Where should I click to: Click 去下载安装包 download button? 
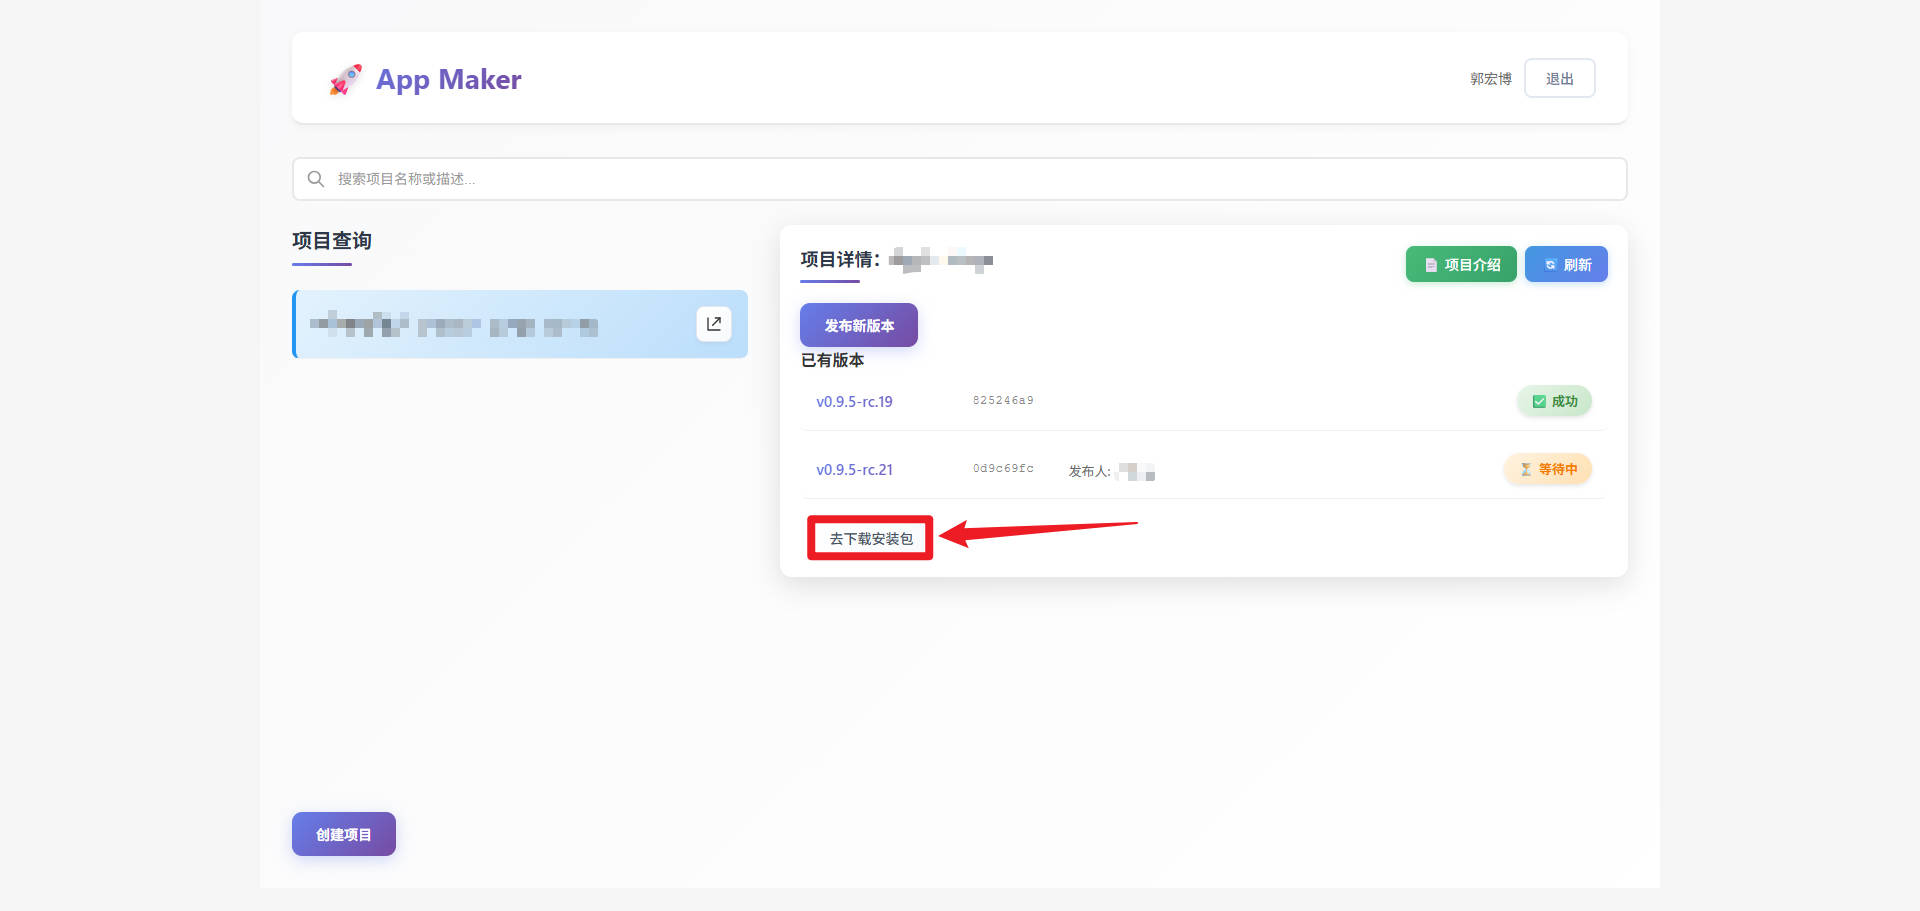click(870, 539)
